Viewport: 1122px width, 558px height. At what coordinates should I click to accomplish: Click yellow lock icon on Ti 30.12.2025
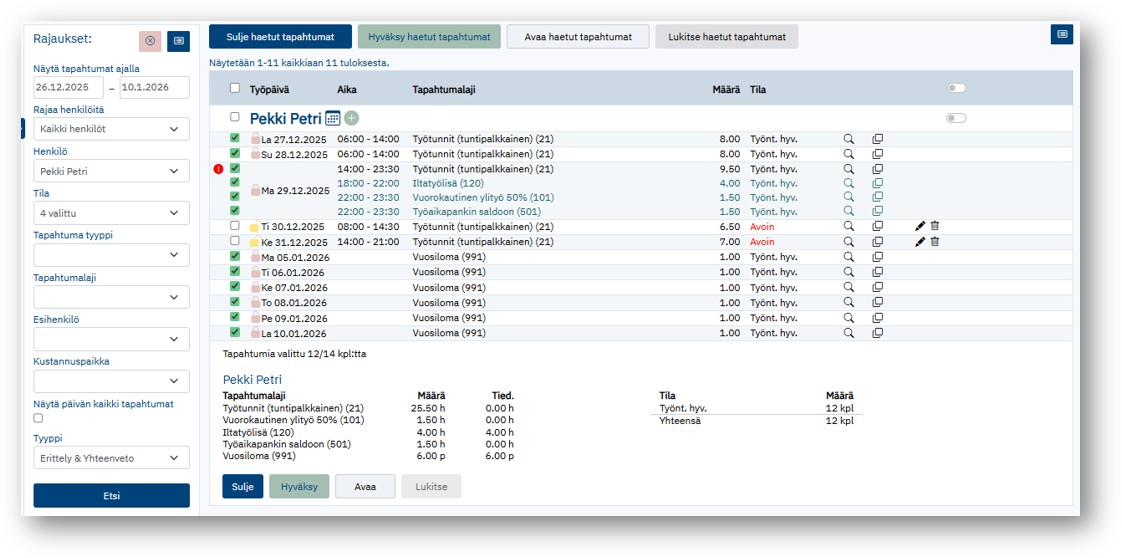[254, 226]
